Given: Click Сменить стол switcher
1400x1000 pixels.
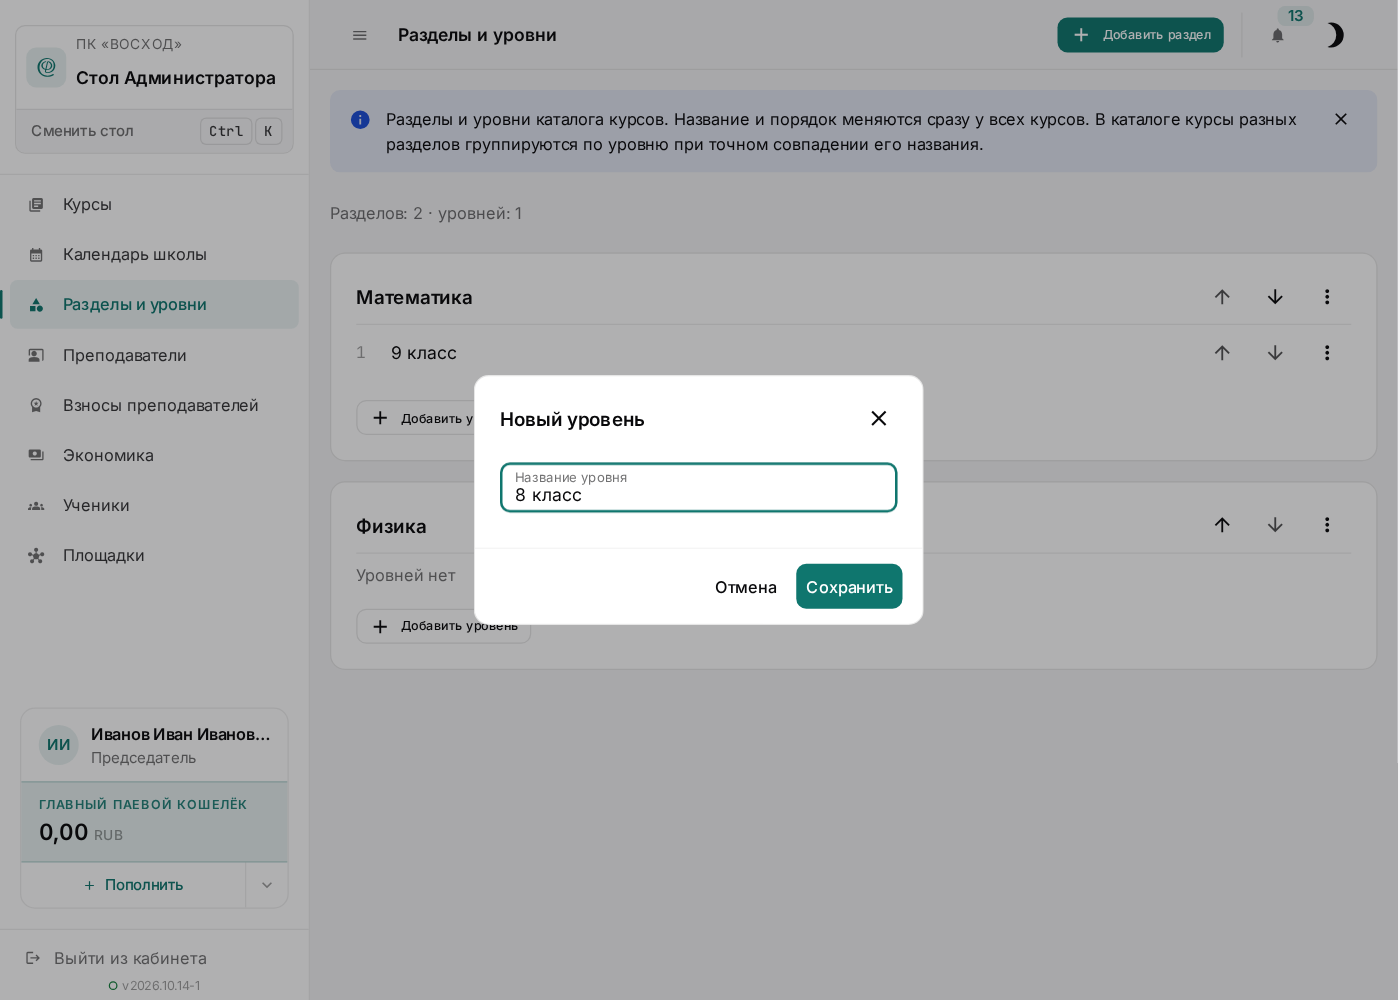Looking at the screenshot, I should [155, 131].
